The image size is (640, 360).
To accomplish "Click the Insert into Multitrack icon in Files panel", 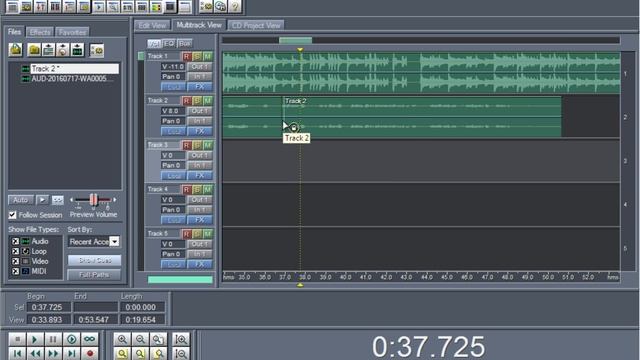I will pyautogui.click(x=49, y=50).
